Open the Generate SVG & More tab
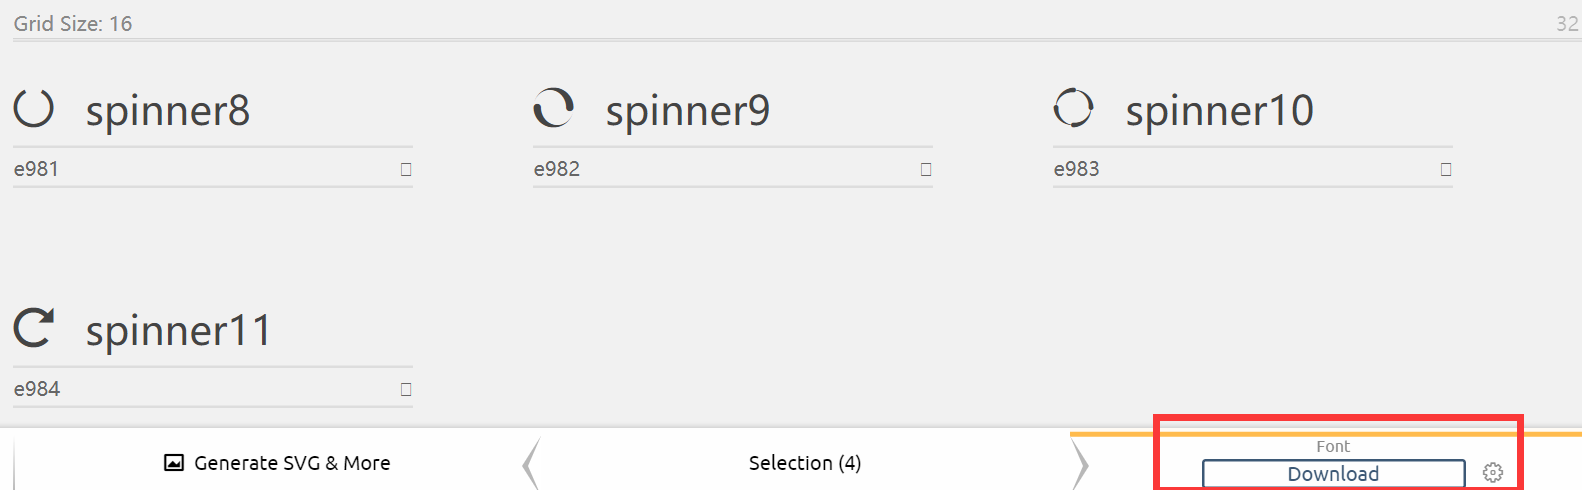Screen dimensions: 1582x490 [277, 463]
